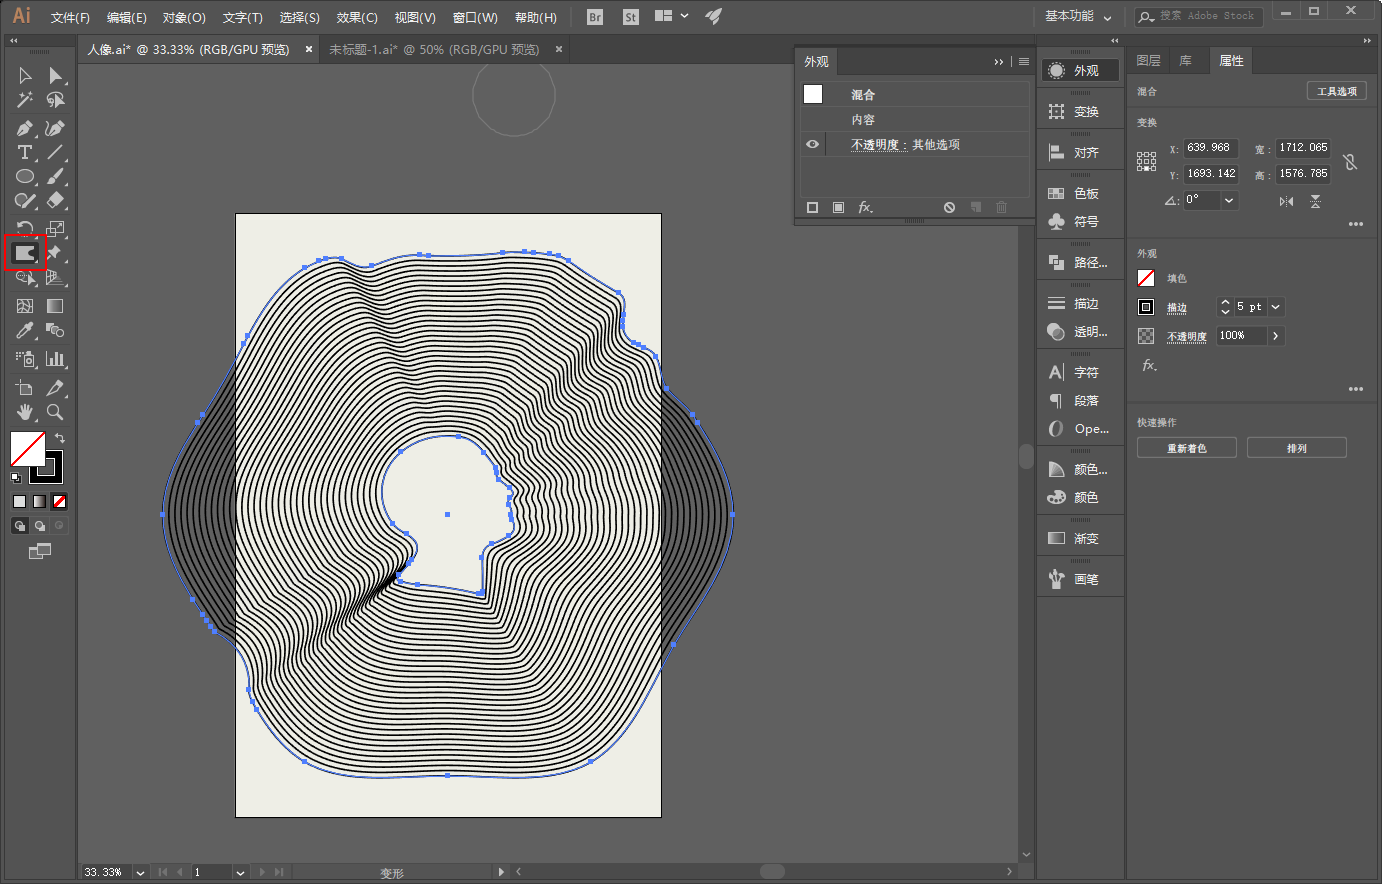Select the Paintbrush tool
This screenshot has width=1382, height=884.
click(56, 176)
